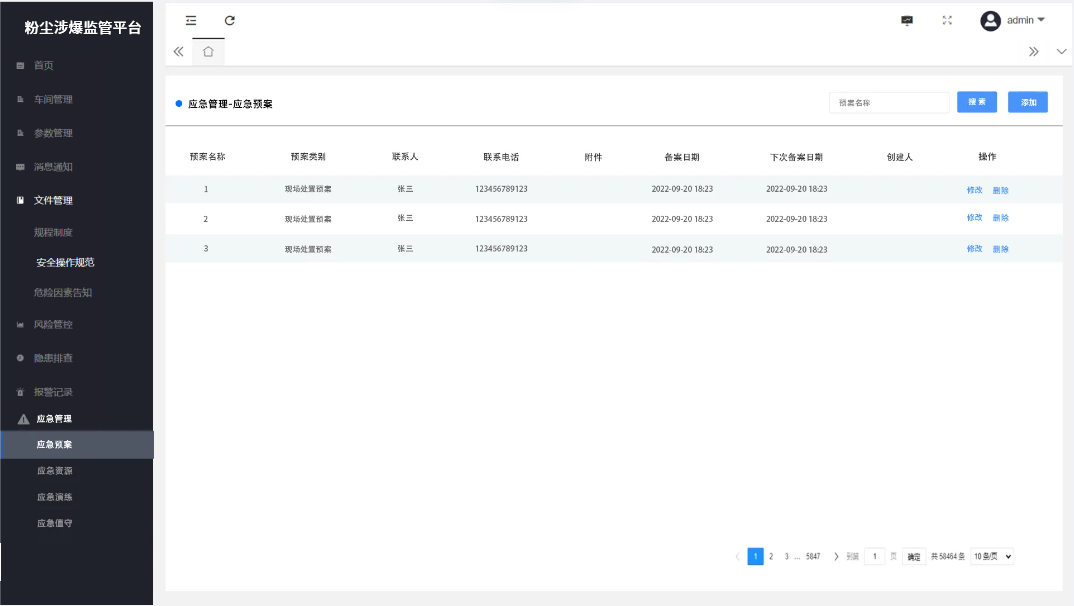
Task: Click the 添加 button
Action: click(1028, 102)
